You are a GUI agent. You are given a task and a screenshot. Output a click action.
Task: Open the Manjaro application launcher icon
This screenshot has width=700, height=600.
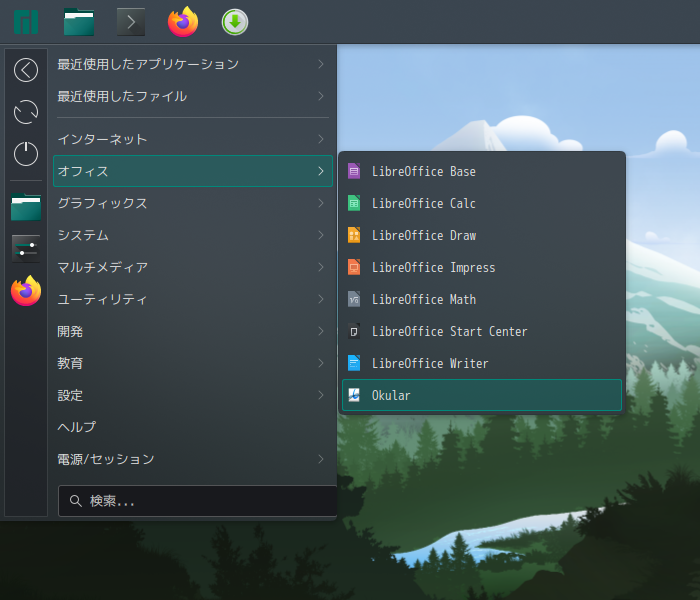(26, 22)
